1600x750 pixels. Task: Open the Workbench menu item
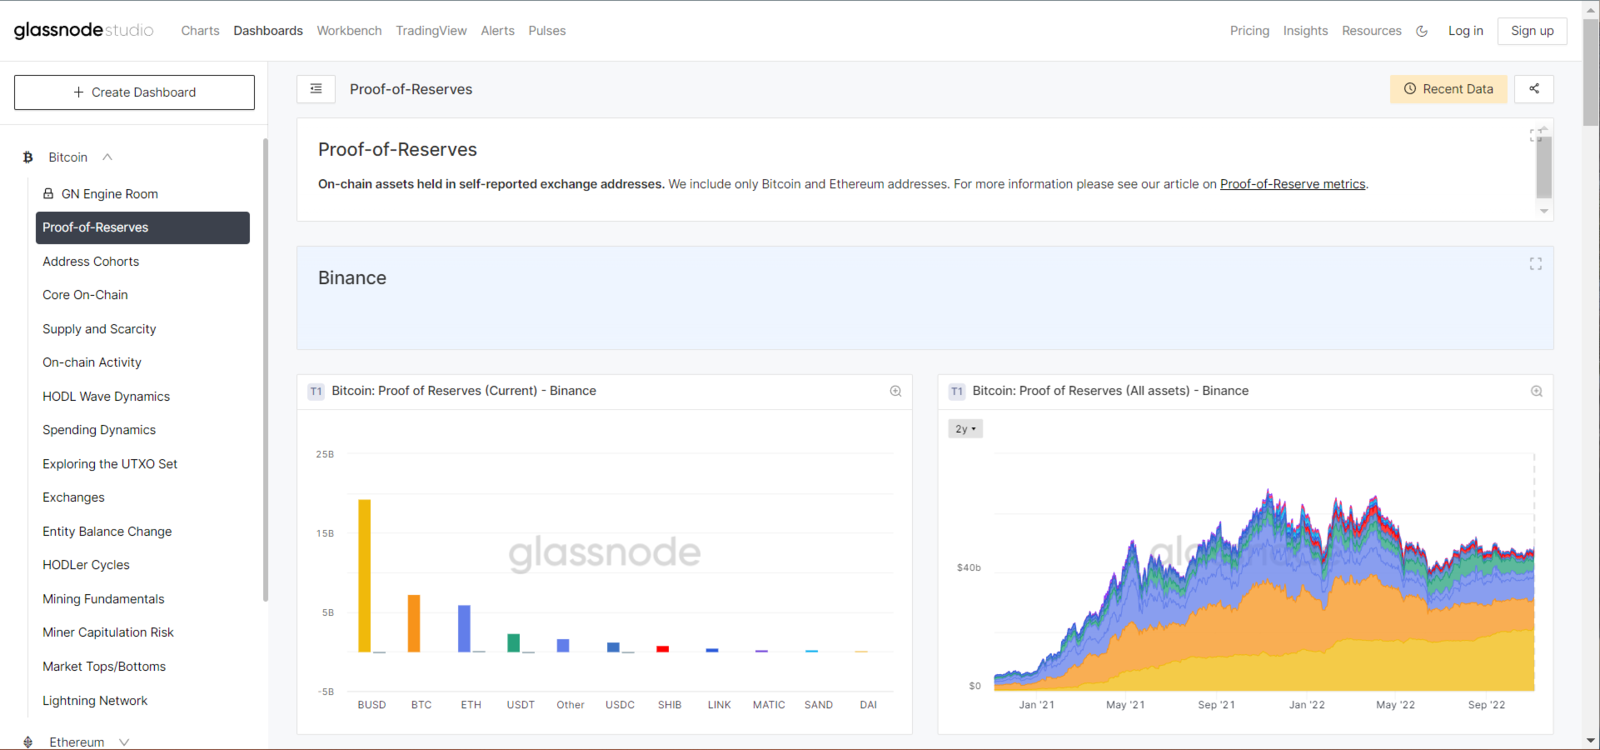349,31
